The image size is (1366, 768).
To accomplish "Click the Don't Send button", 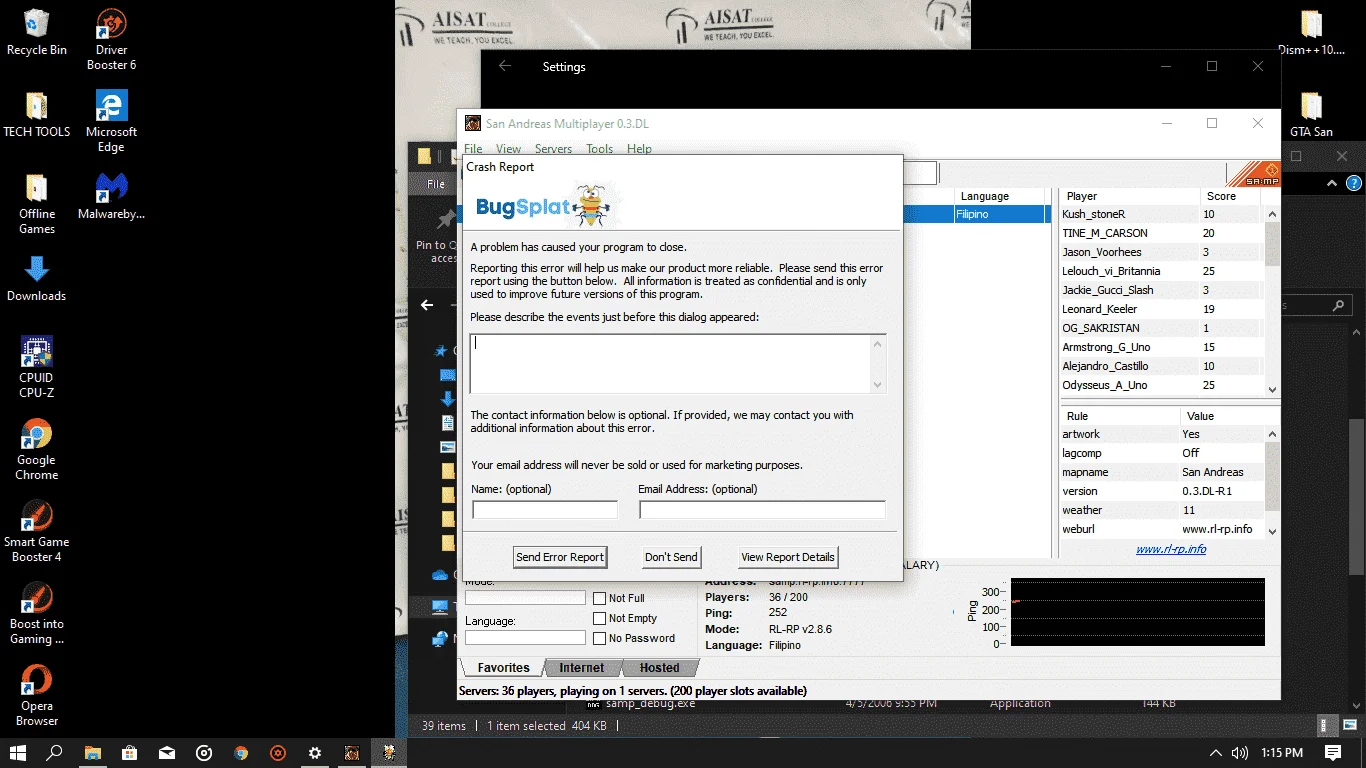I will coord(671,557).
